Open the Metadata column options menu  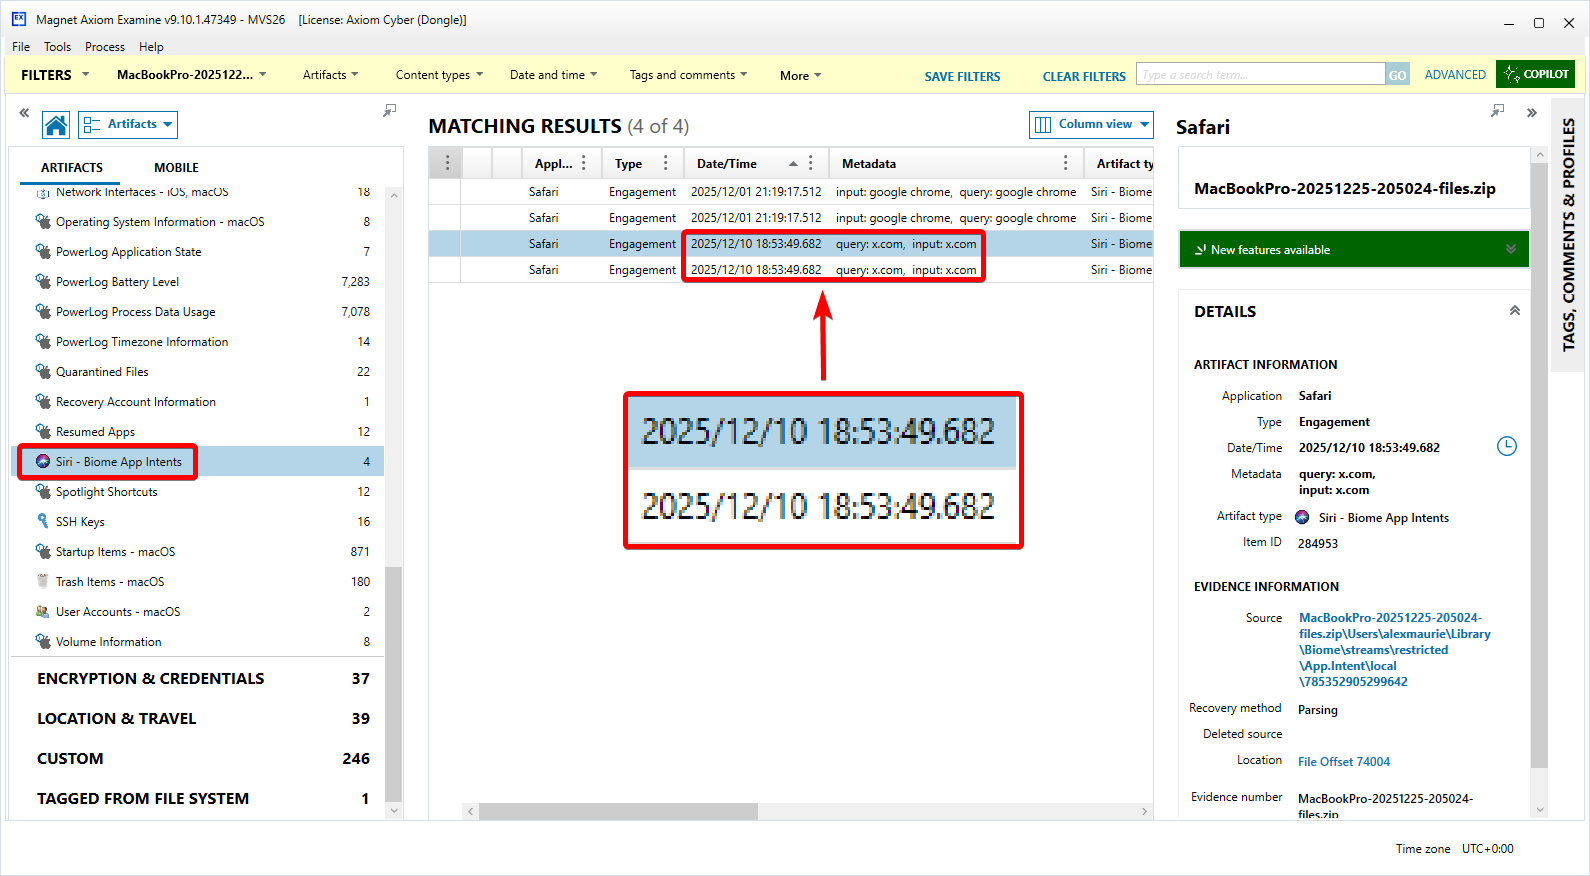[x=1066, y=163]
